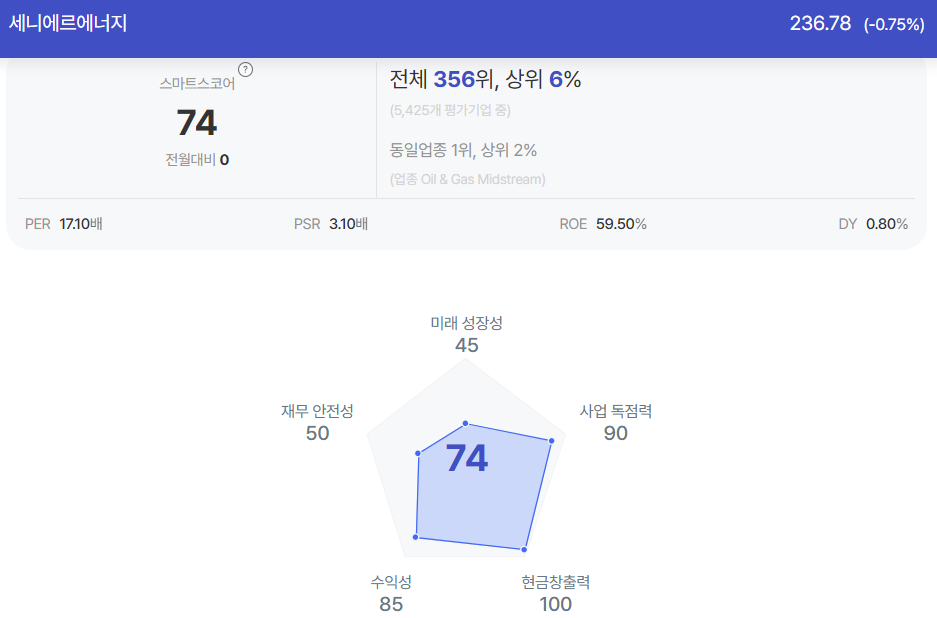Image resolution: width=937 pixels, height=618 pixels.
Task: Click the -0.75% price change
Action: coord(893,25)
